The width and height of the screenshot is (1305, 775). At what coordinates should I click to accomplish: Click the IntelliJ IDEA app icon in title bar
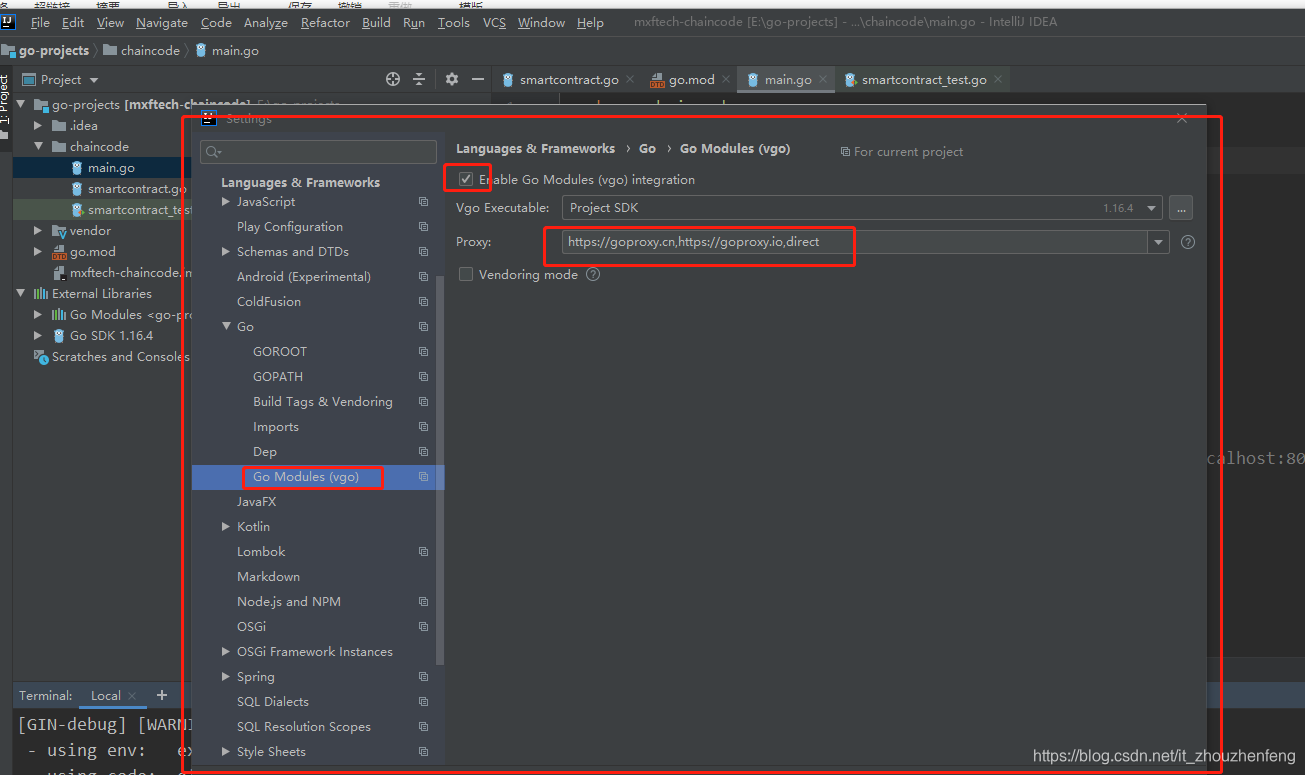pos(8,21)
